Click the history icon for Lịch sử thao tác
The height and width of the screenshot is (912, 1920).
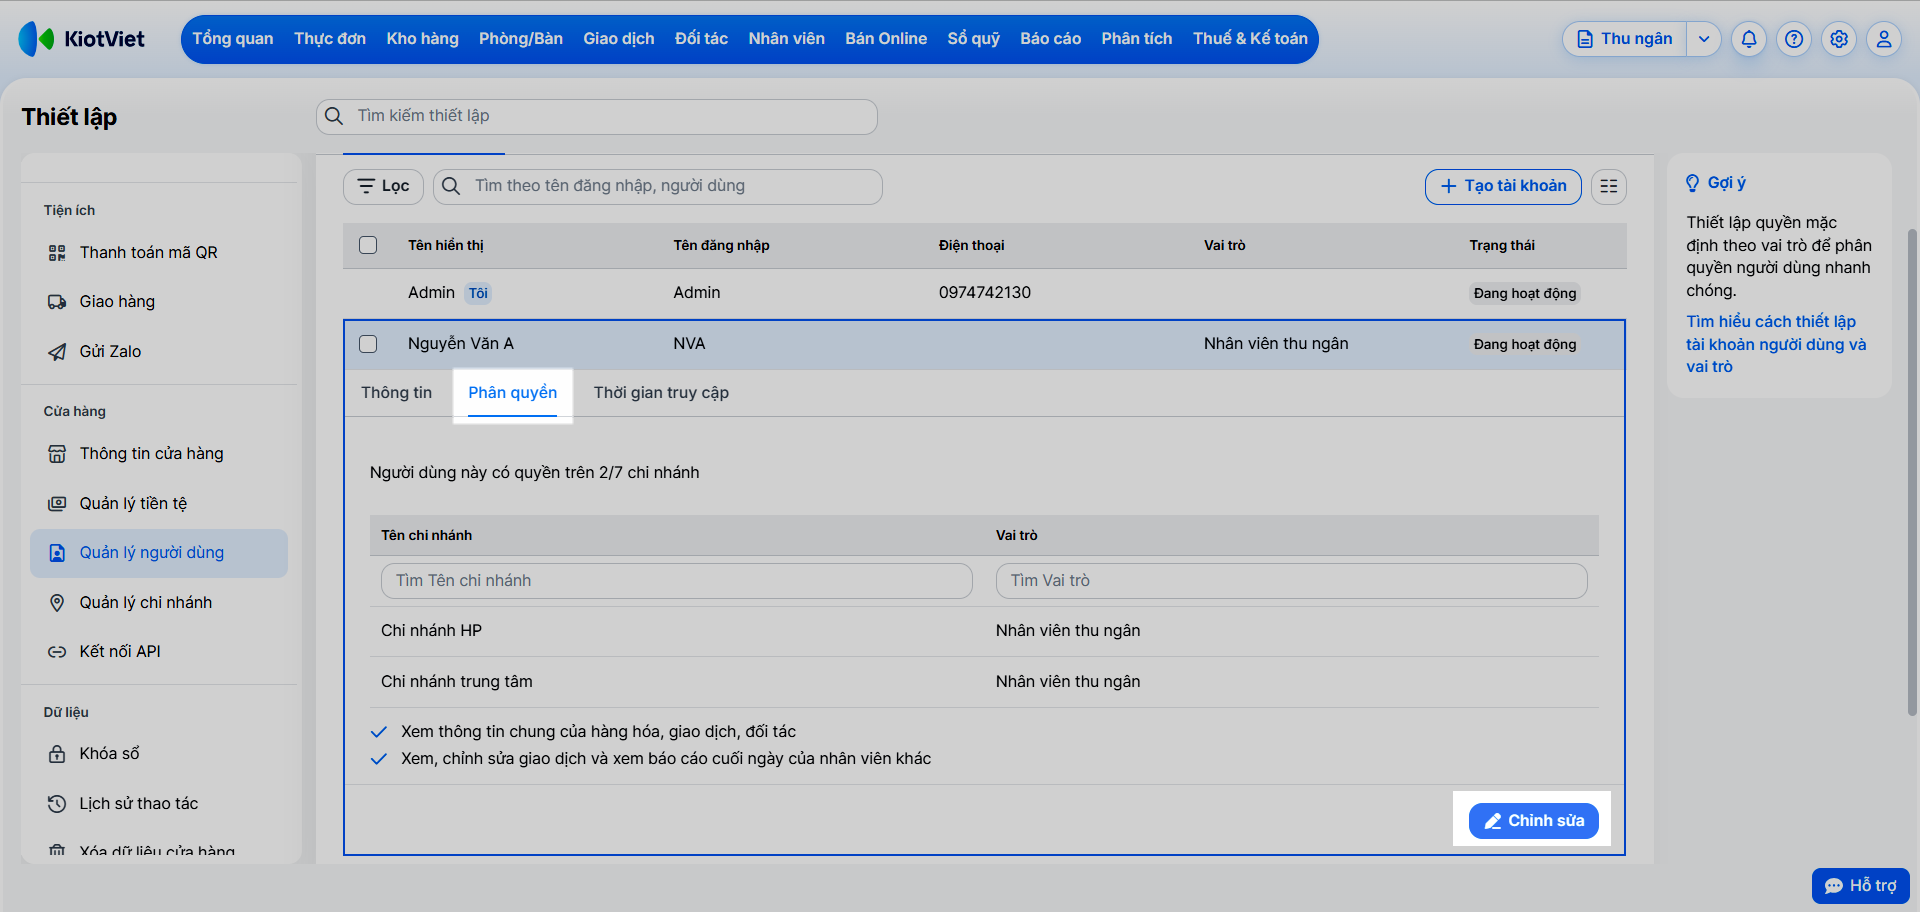point(57,804)
